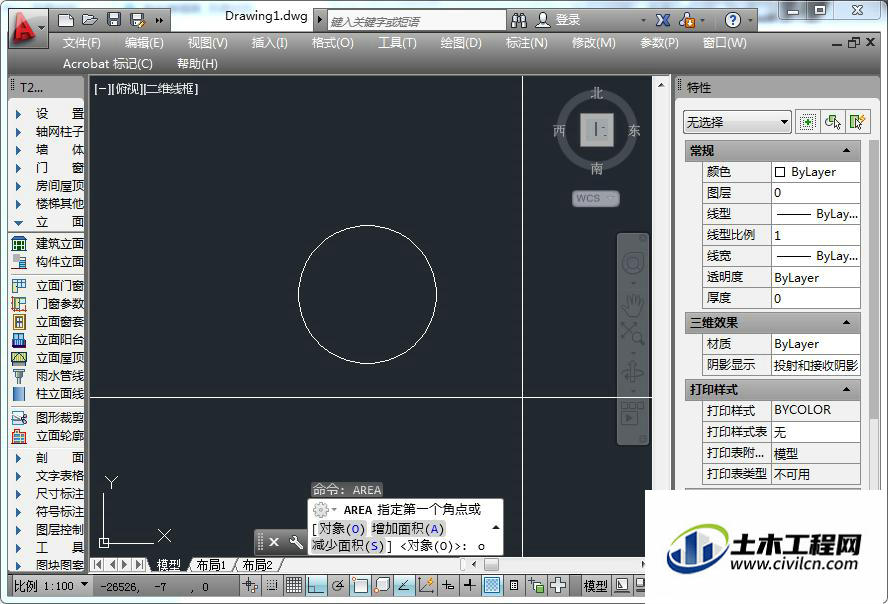Click the binoculars search icon
The image size is (888, 604).
[519, 21]
